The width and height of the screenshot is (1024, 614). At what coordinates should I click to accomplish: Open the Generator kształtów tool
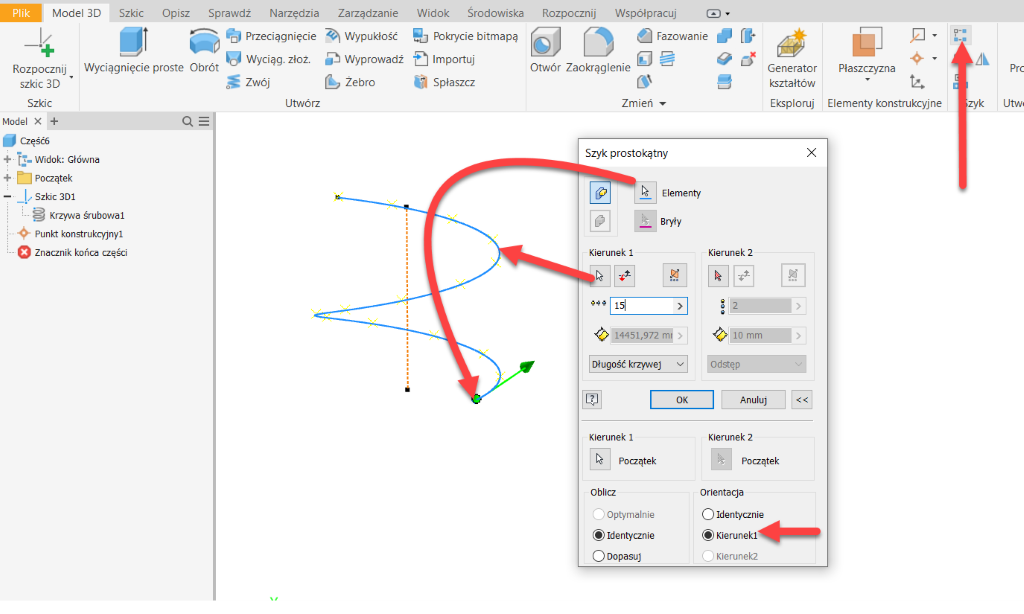(792, 45)
